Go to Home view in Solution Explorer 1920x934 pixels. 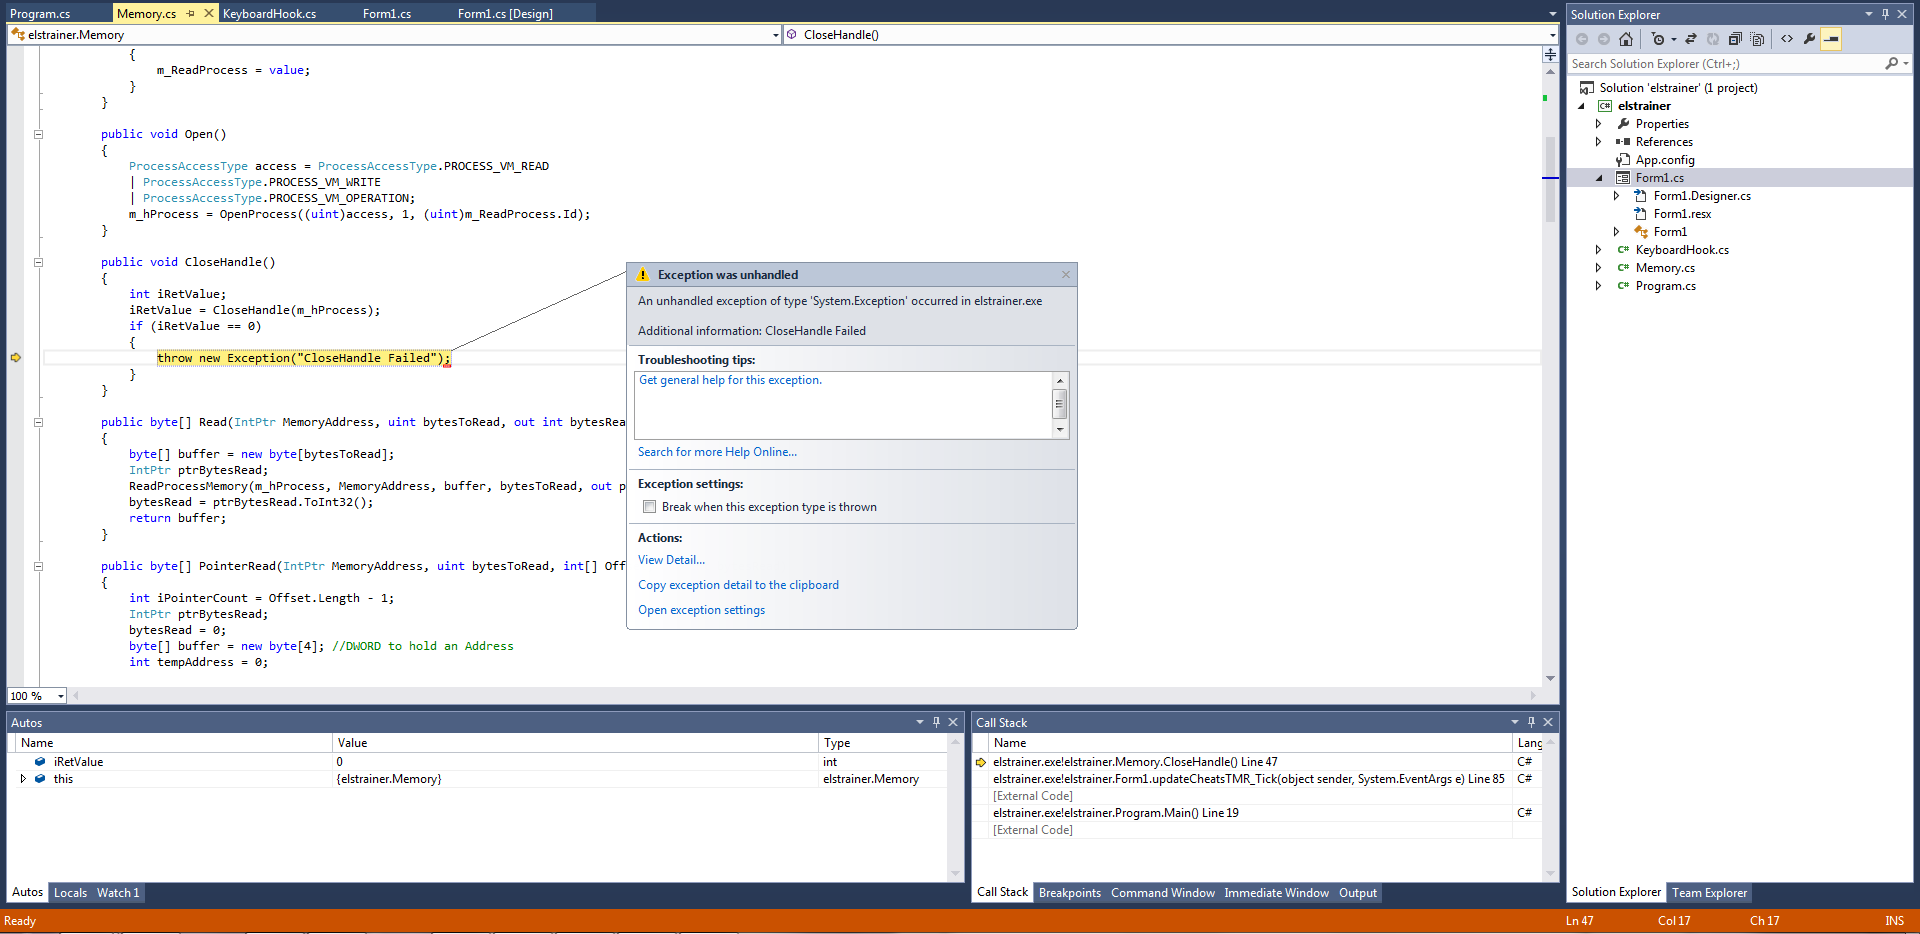click(1626, 39)
